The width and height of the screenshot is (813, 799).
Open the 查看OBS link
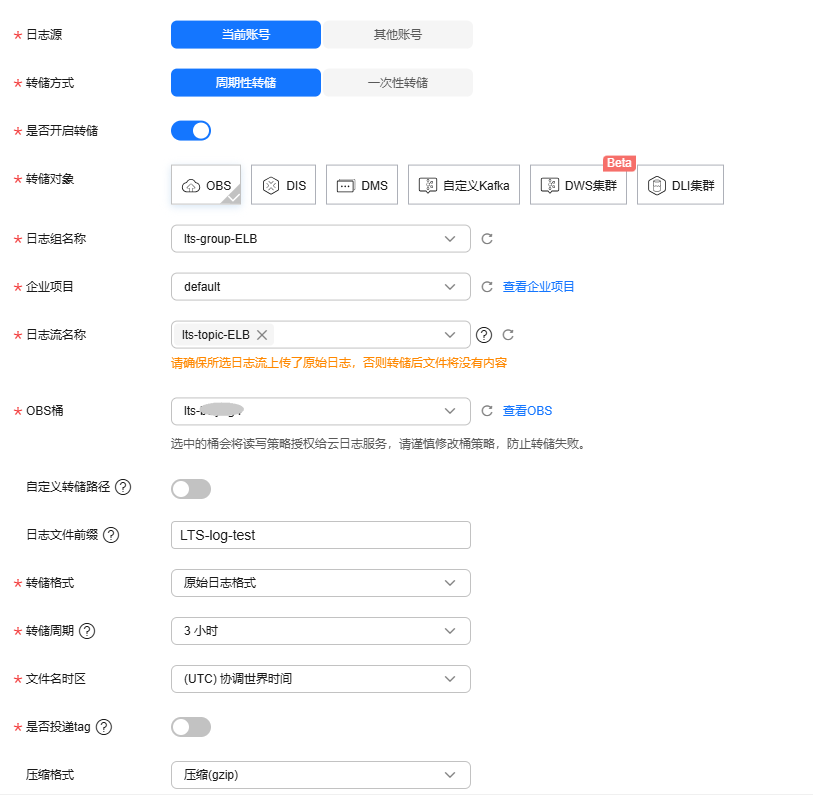(527, 411)
